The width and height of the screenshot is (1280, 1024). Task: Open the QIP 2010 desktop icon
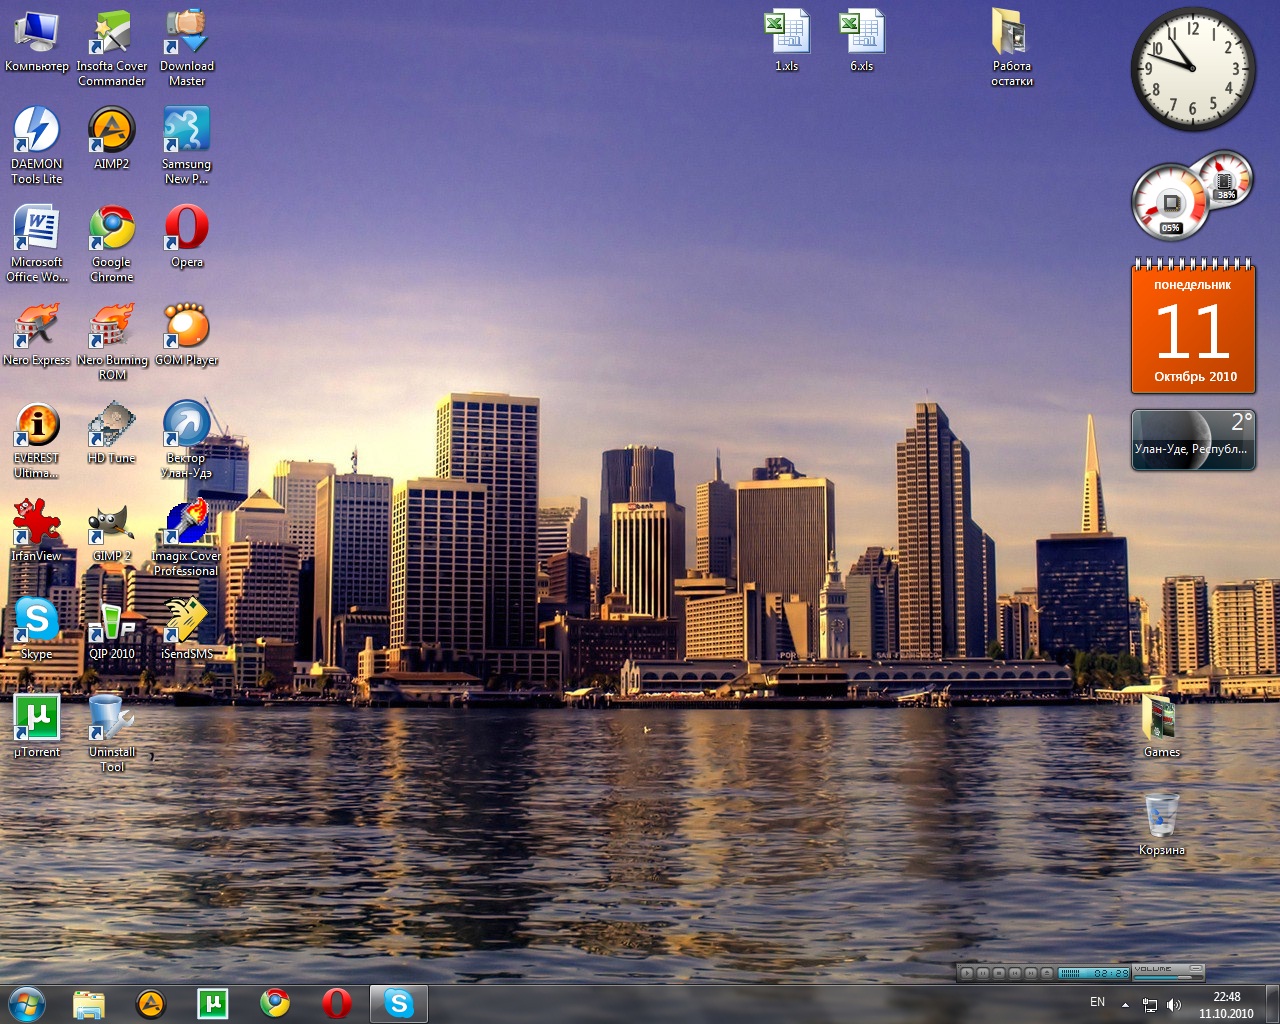[112, 622]
